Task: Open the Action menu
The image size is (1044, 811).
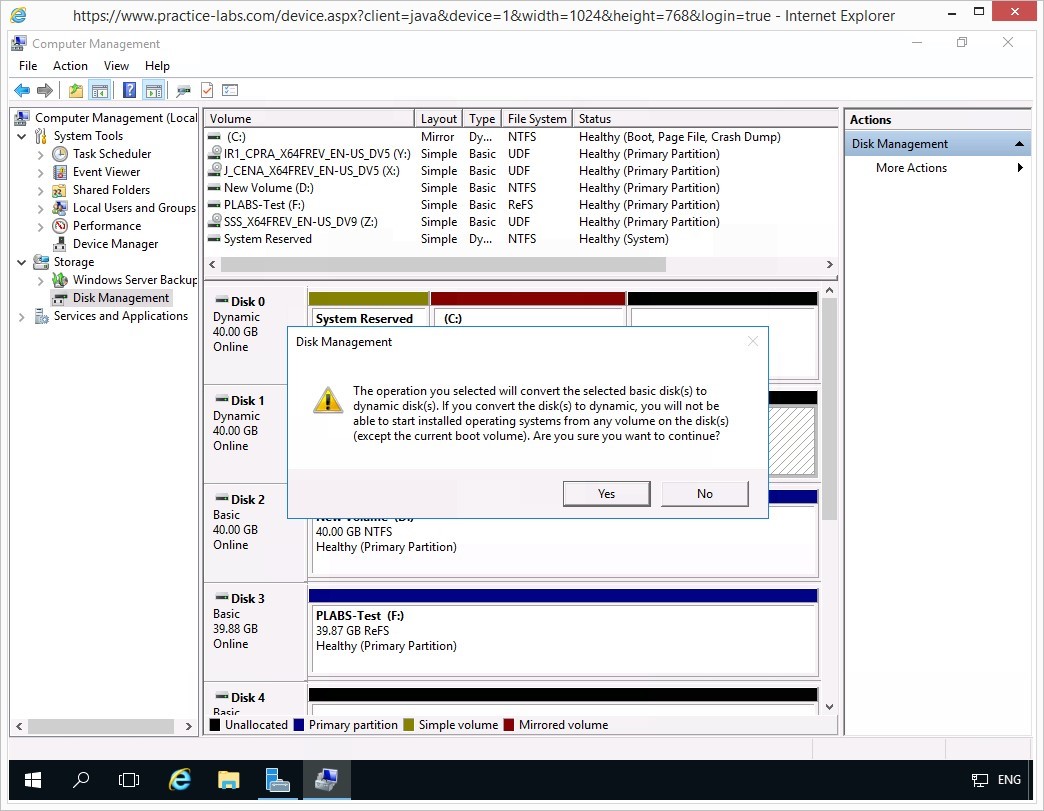Action: coord(70,66)
